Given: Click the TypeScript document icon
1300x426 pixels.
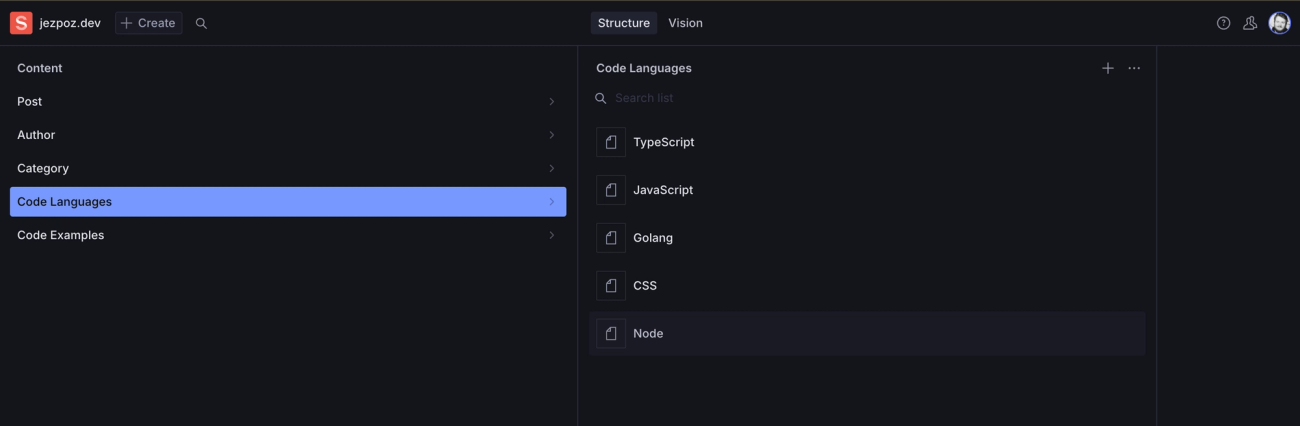Looking at the screenshot, I should (x=611, y=142).
